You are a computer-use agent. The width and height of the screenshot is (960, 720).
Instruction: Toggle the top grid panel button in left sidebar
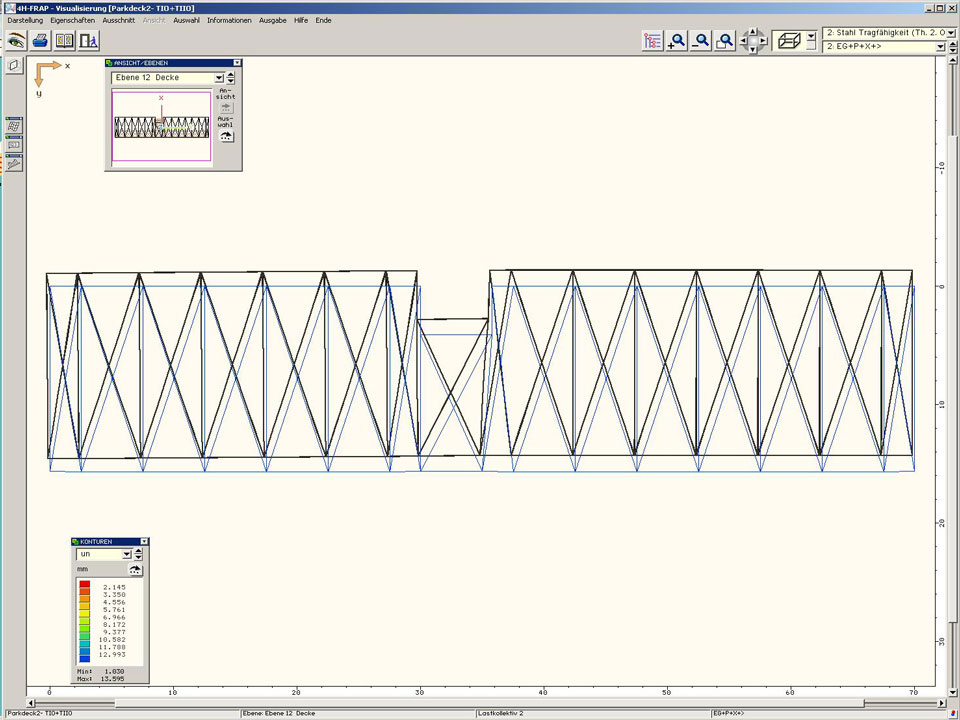point(14,126)
